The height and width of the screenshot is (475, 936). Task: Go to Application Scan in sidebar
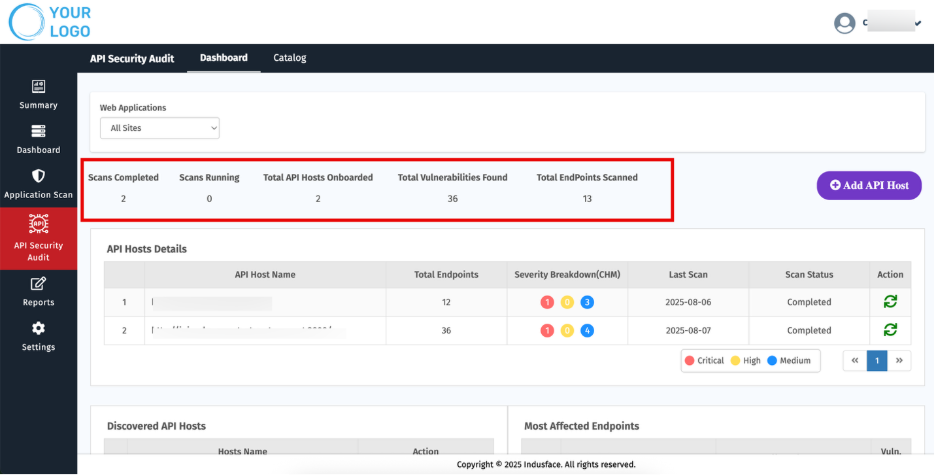(x=38, y=184)
